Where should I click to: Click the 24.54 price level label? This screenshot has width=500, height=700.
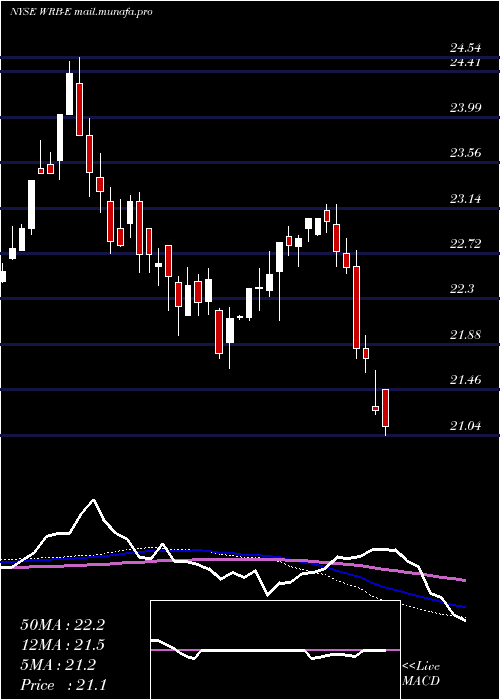coord(465,48)
